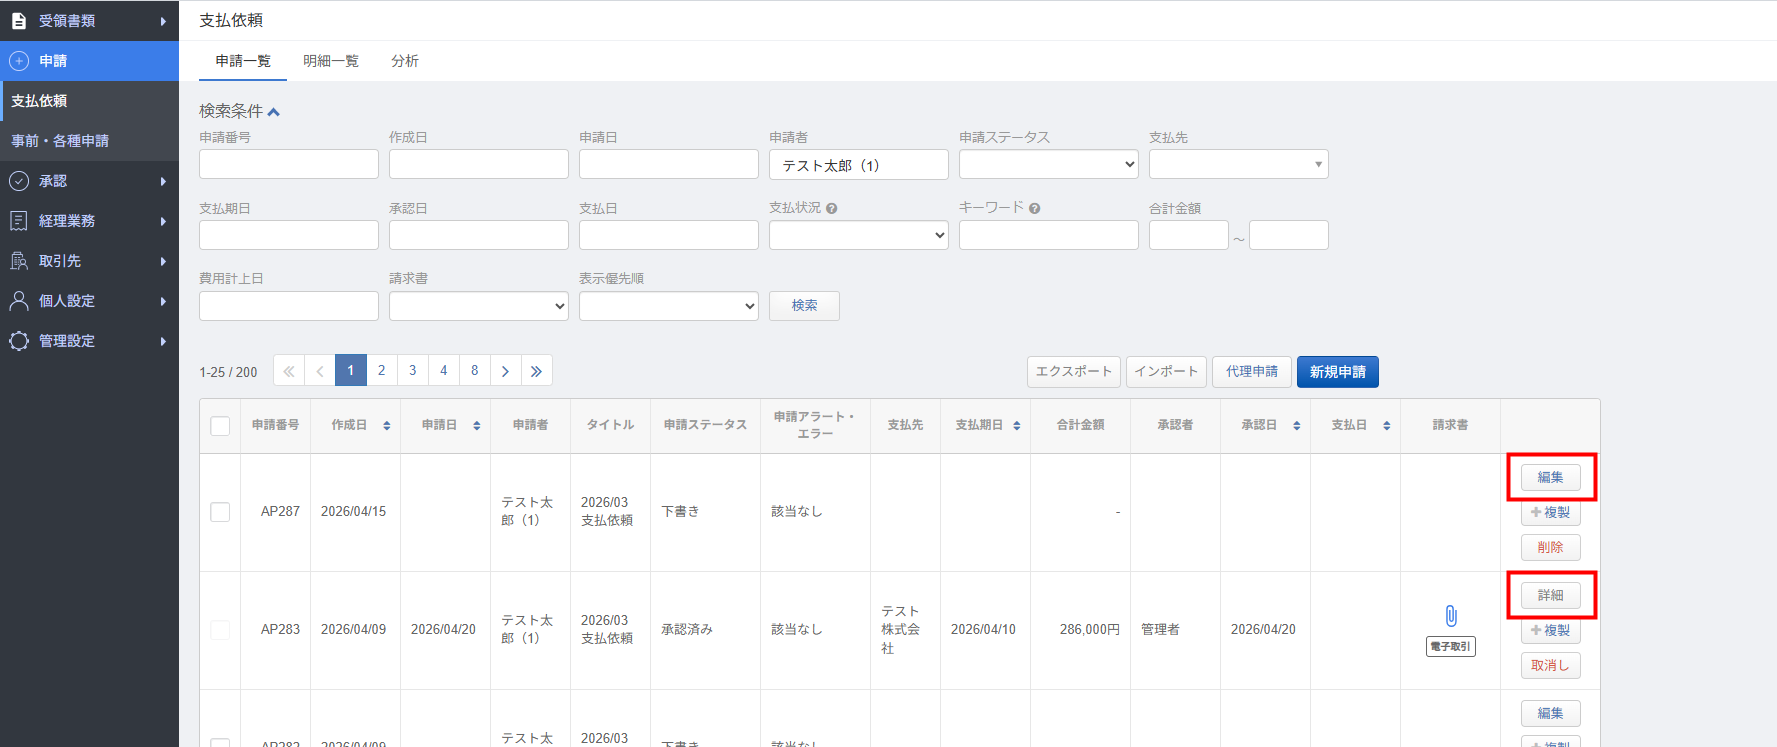The width and height of the screenshot is (1777, 747).
Task: Click the エクスポート button
Action: (1073, 372)
